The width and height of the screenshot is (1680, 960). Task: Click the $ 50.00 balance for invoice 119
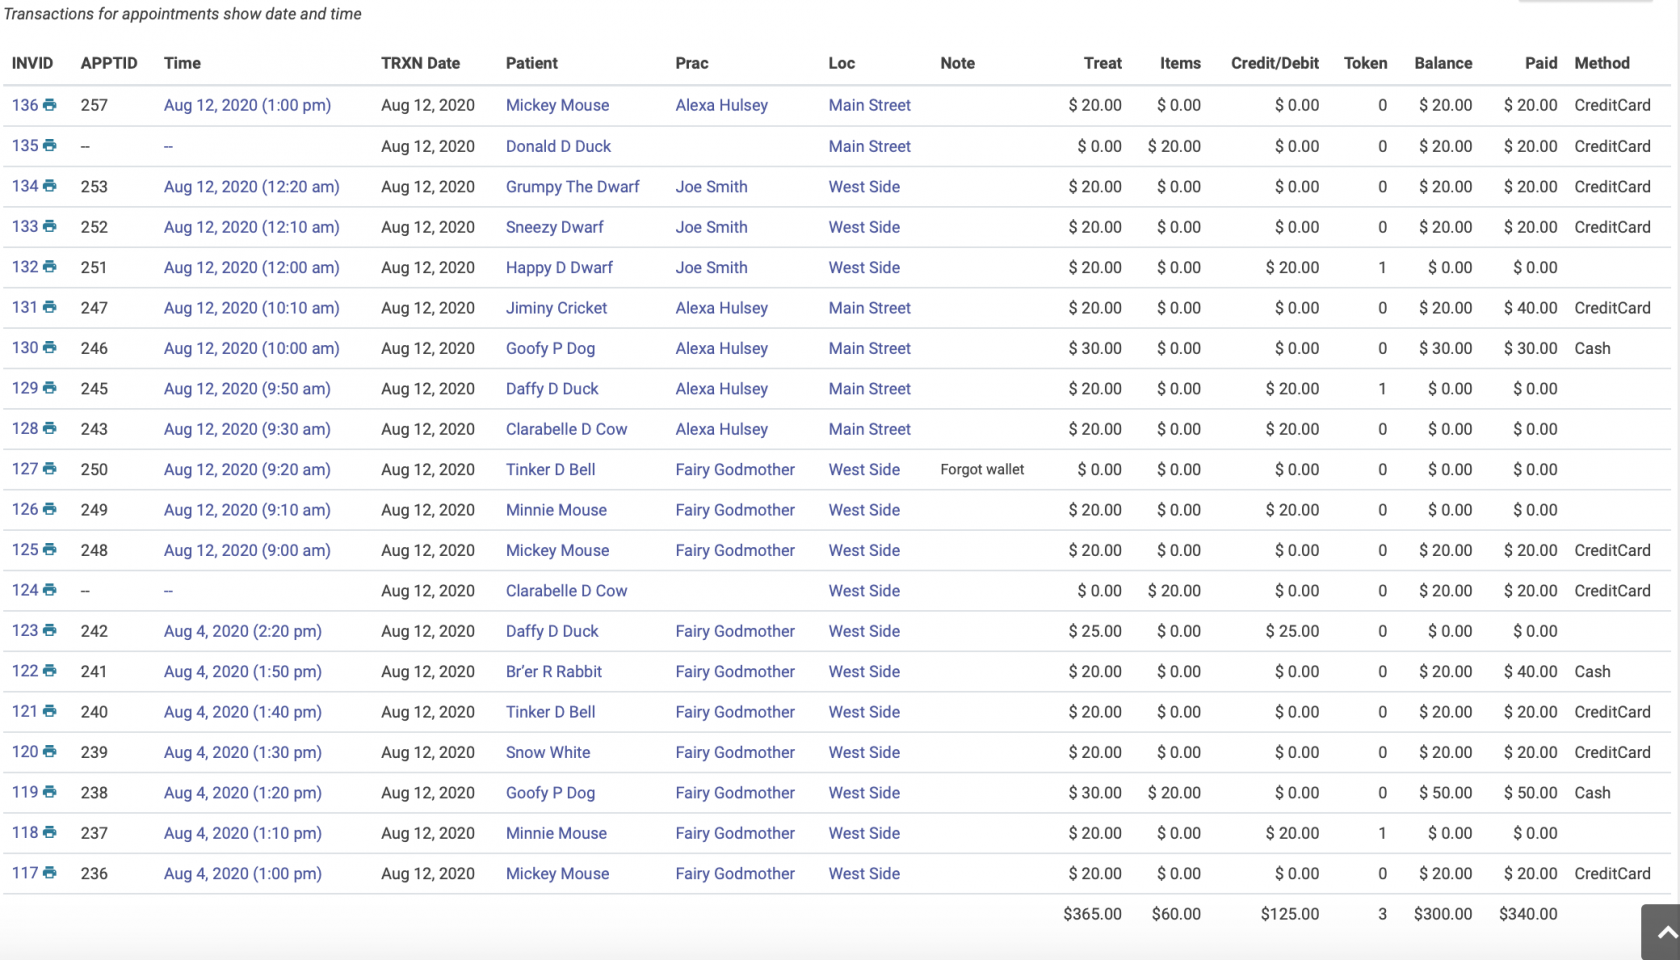pyautogui.click(x=1445, y=793)
